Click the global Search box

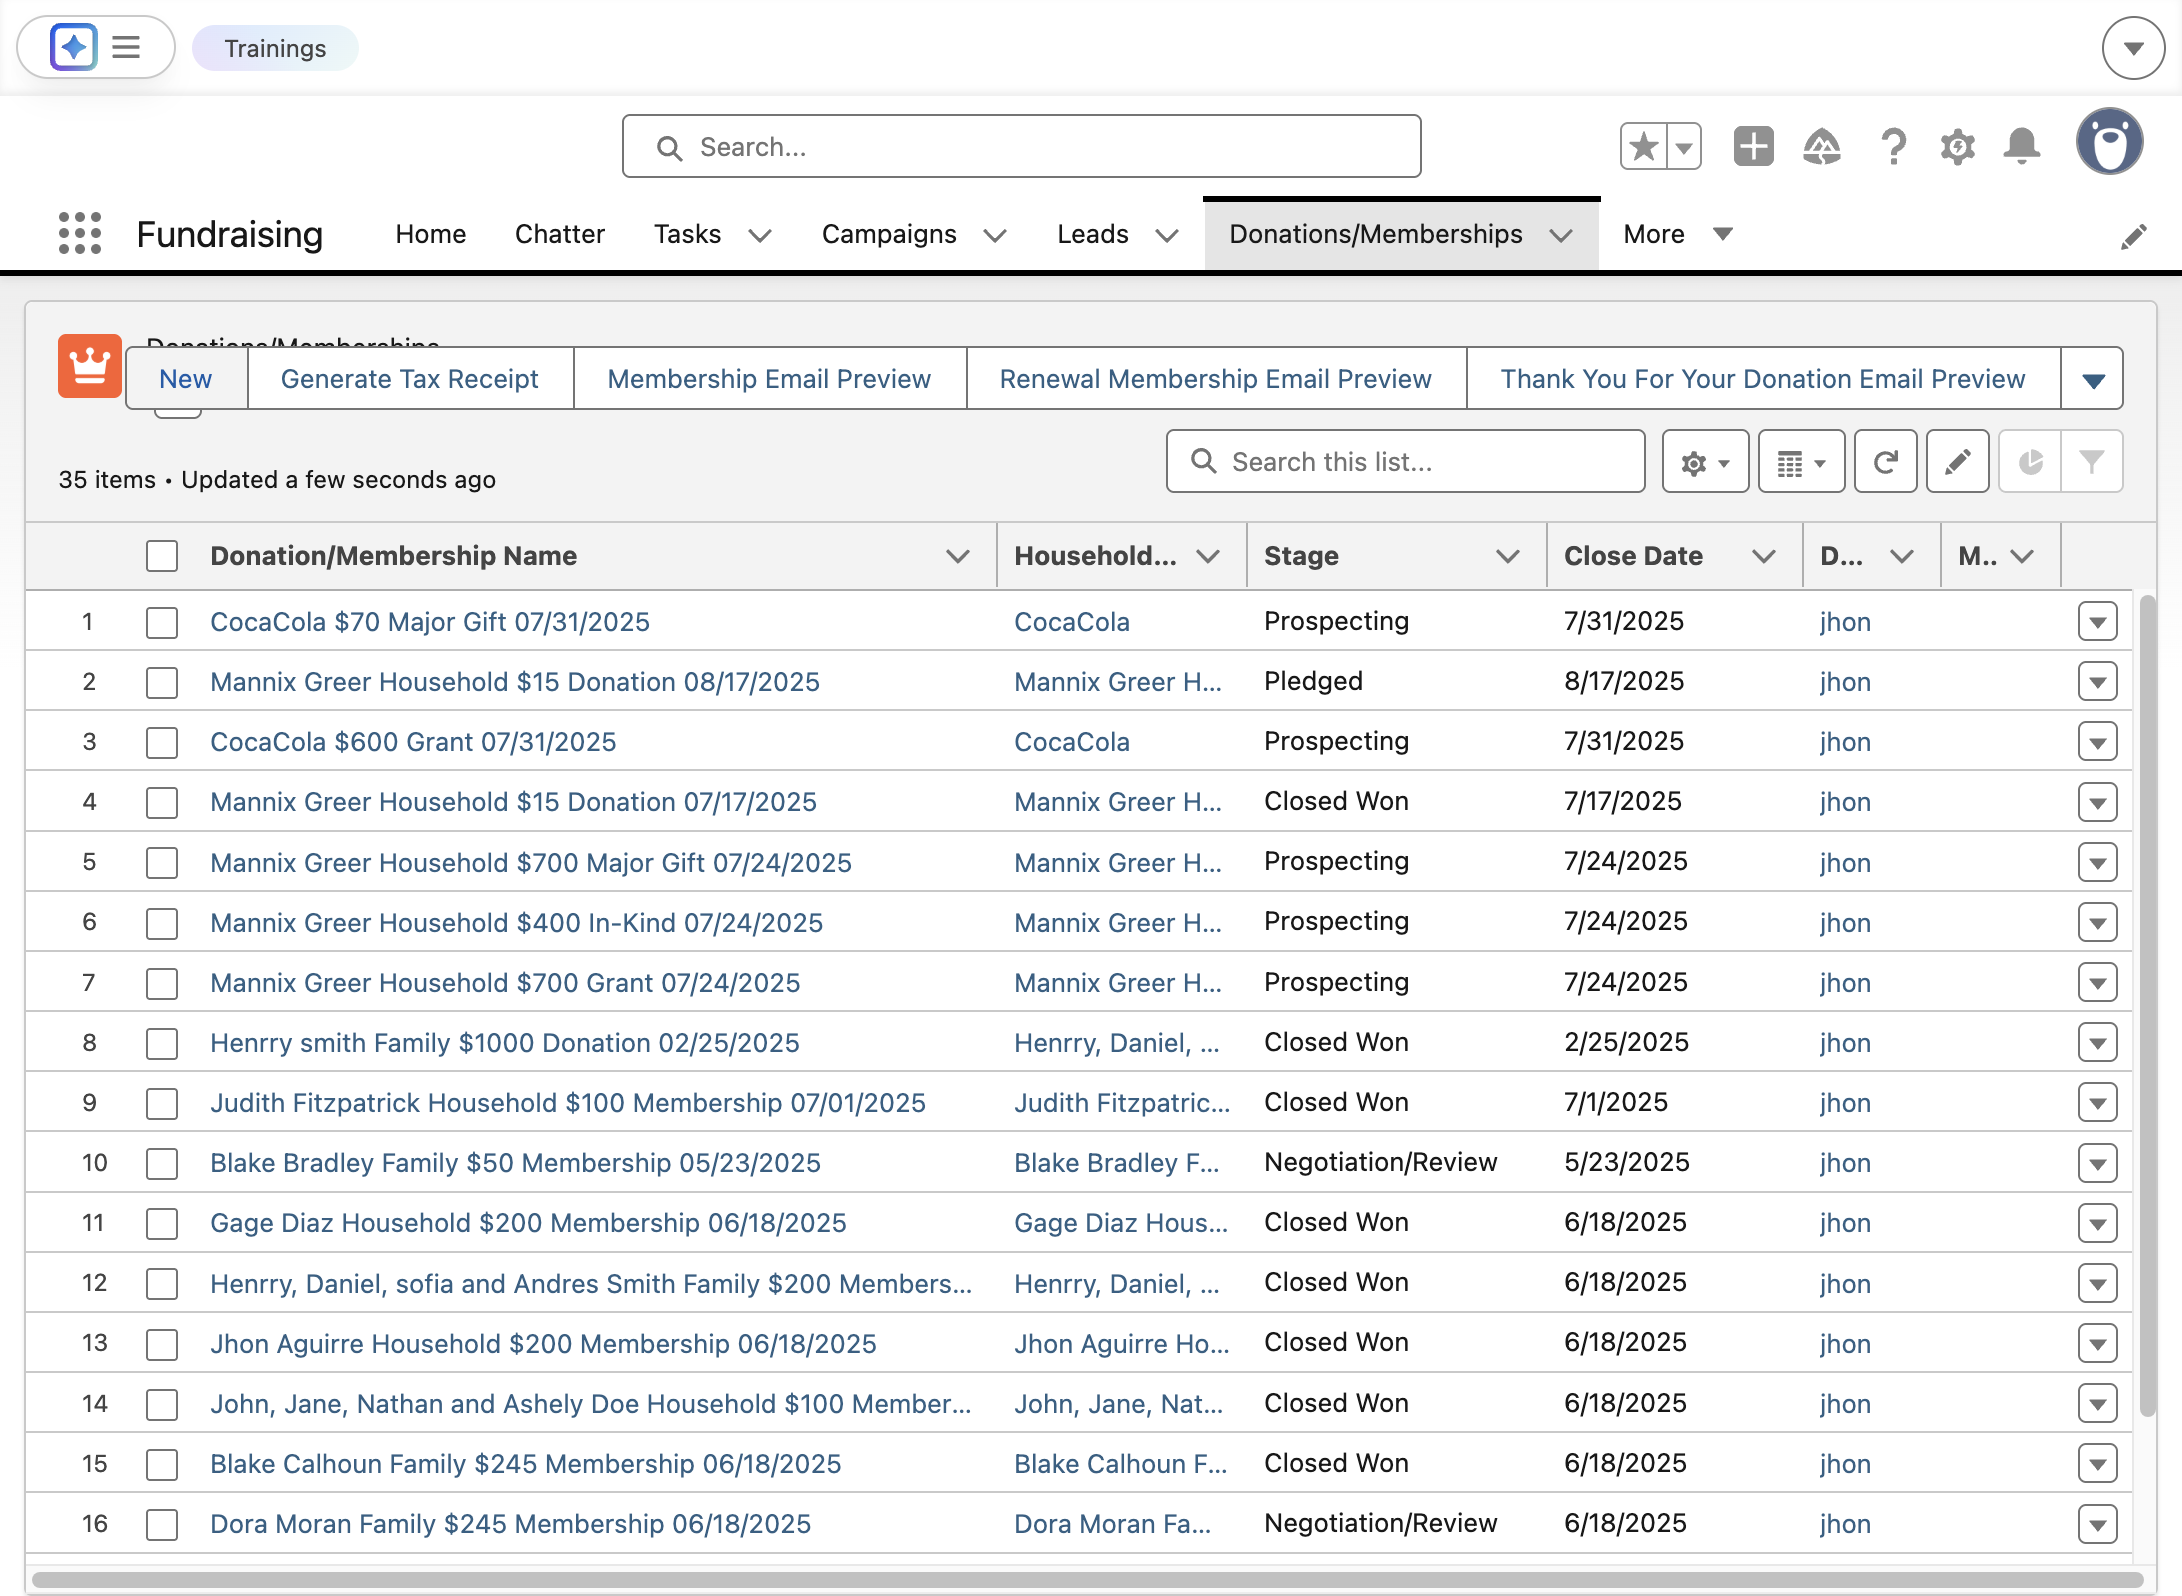tap(1021, 147)
